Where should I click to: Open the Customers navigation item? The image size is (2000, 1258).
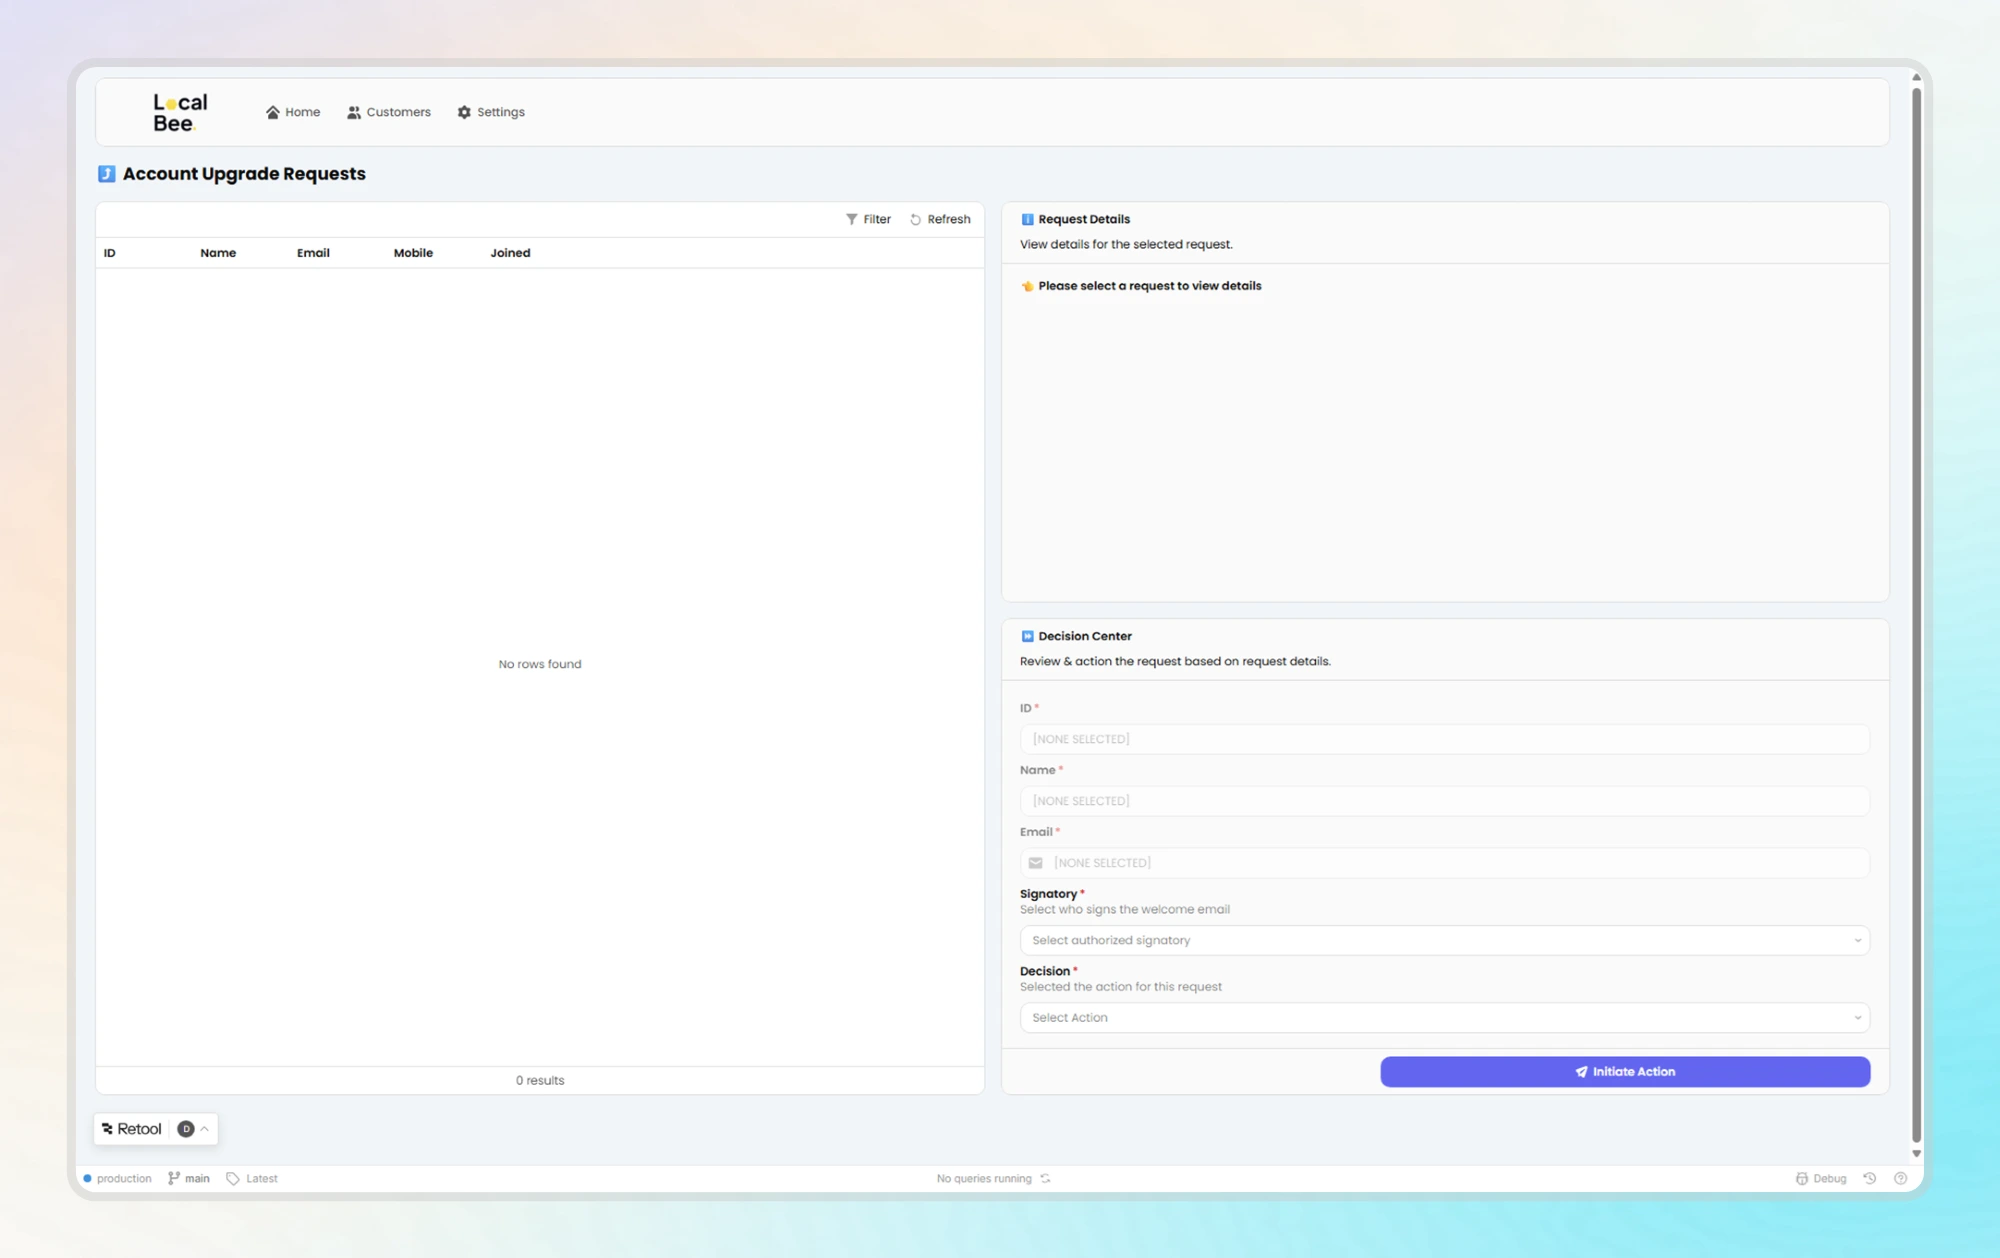pos(389,112)
